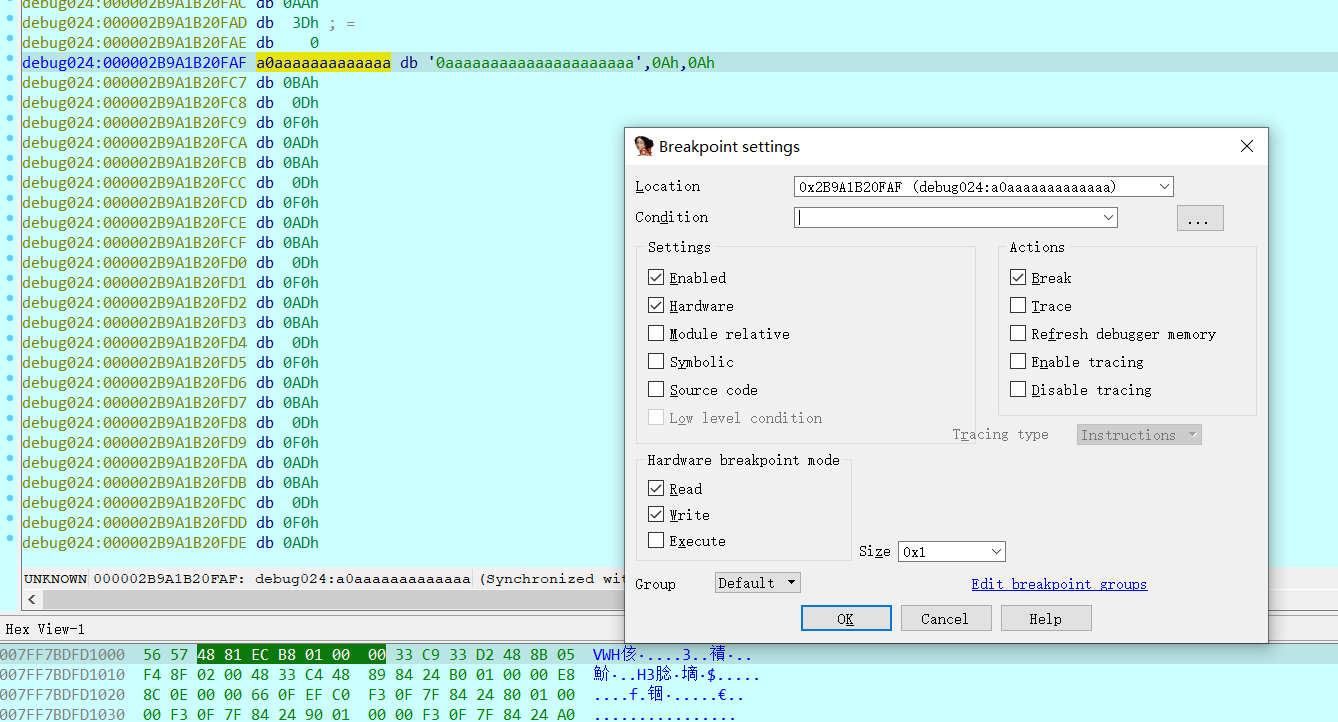Check the Enable tracing option
This screenshot has width=1338, height=722.
pos(1018,362)
